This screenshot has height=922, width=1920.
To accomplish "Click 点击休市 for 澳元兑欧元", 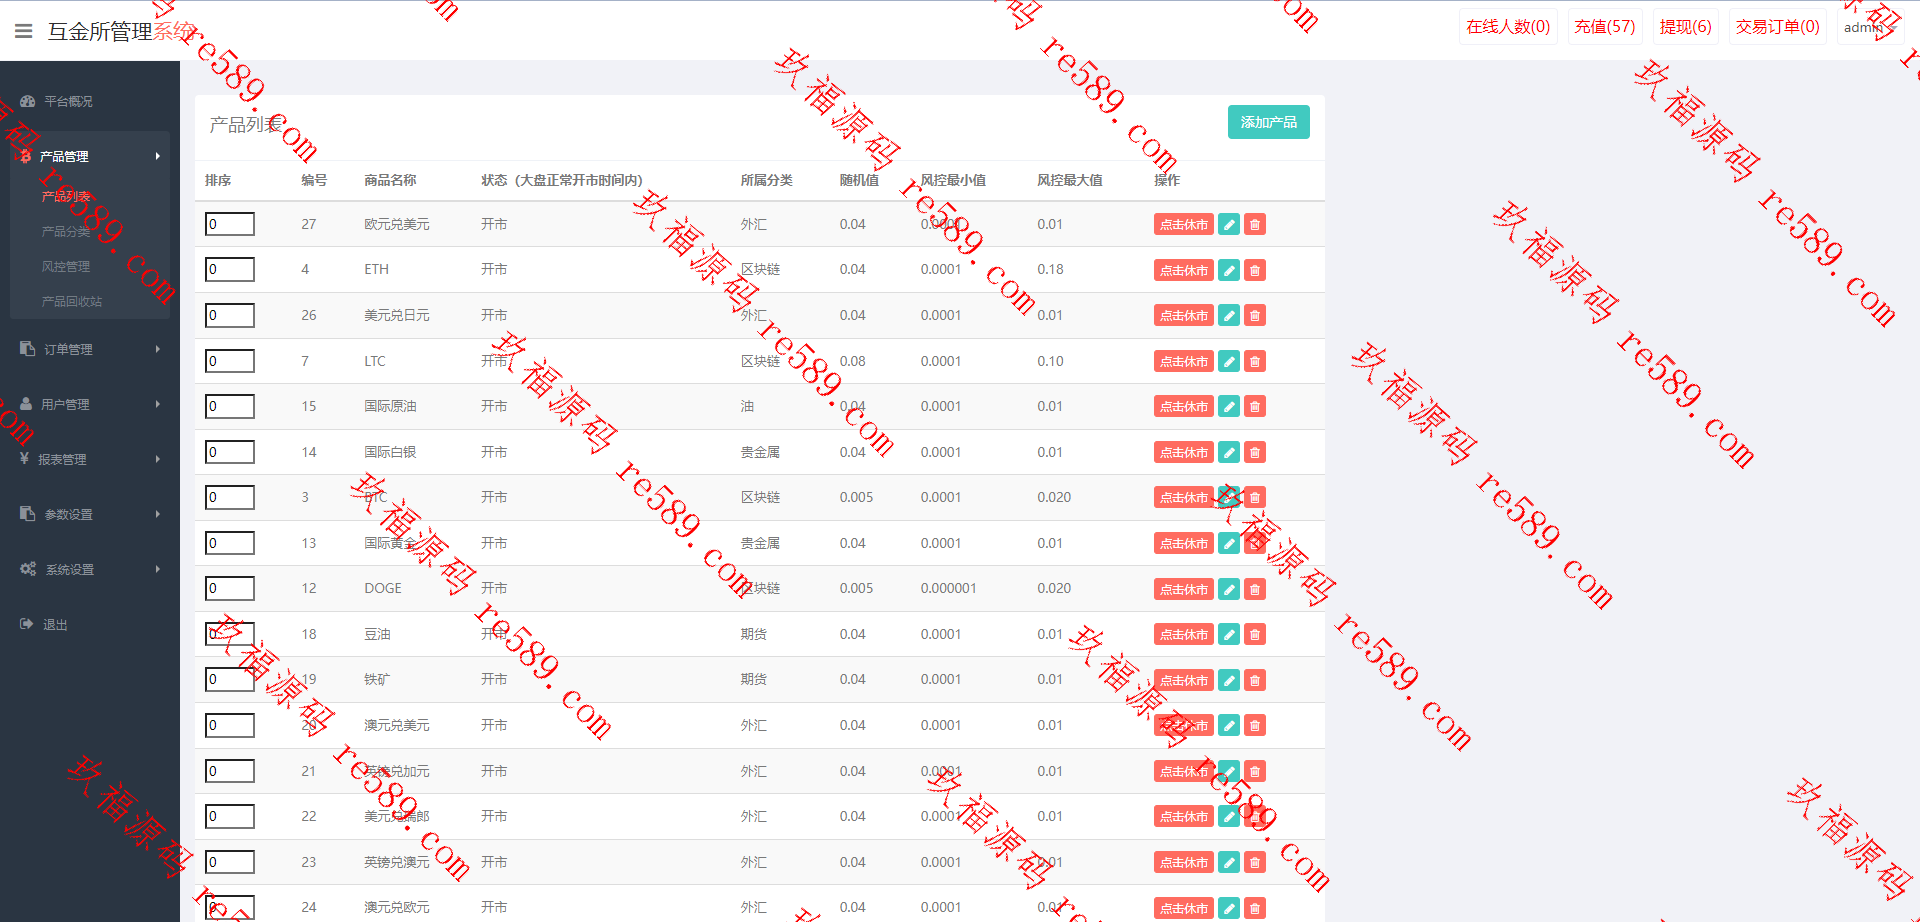I will point(1184,908).
